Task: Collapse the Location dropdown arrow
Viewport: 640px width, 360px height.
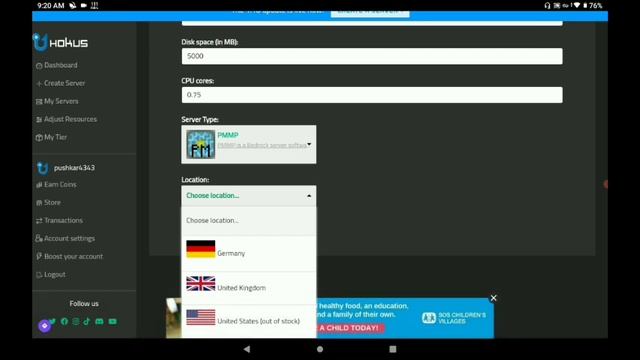Action: click(309, 196)
